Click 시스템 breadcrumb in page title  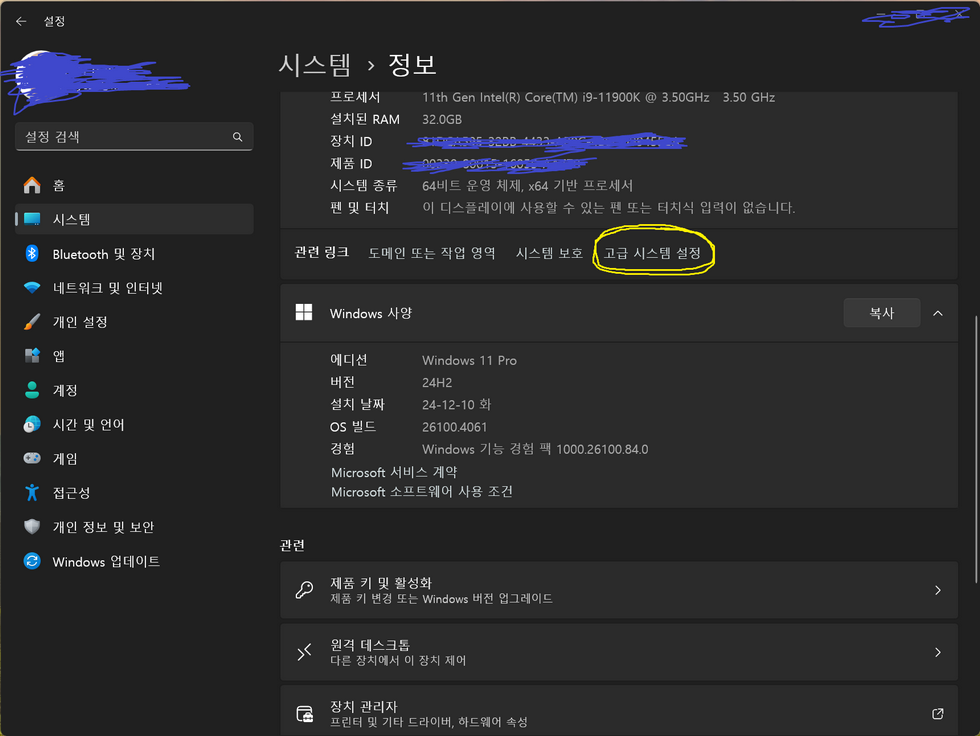(x=314, y=65)
